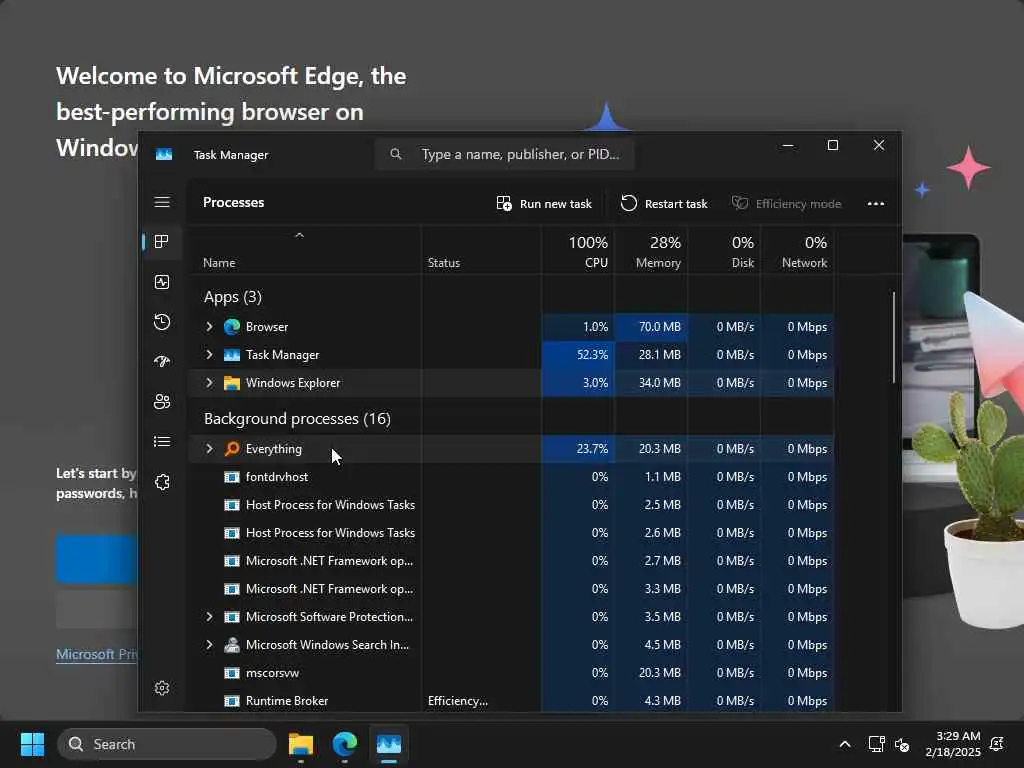Sort processes by CPU usage column
1024x768 pixels.
[578, 251]
